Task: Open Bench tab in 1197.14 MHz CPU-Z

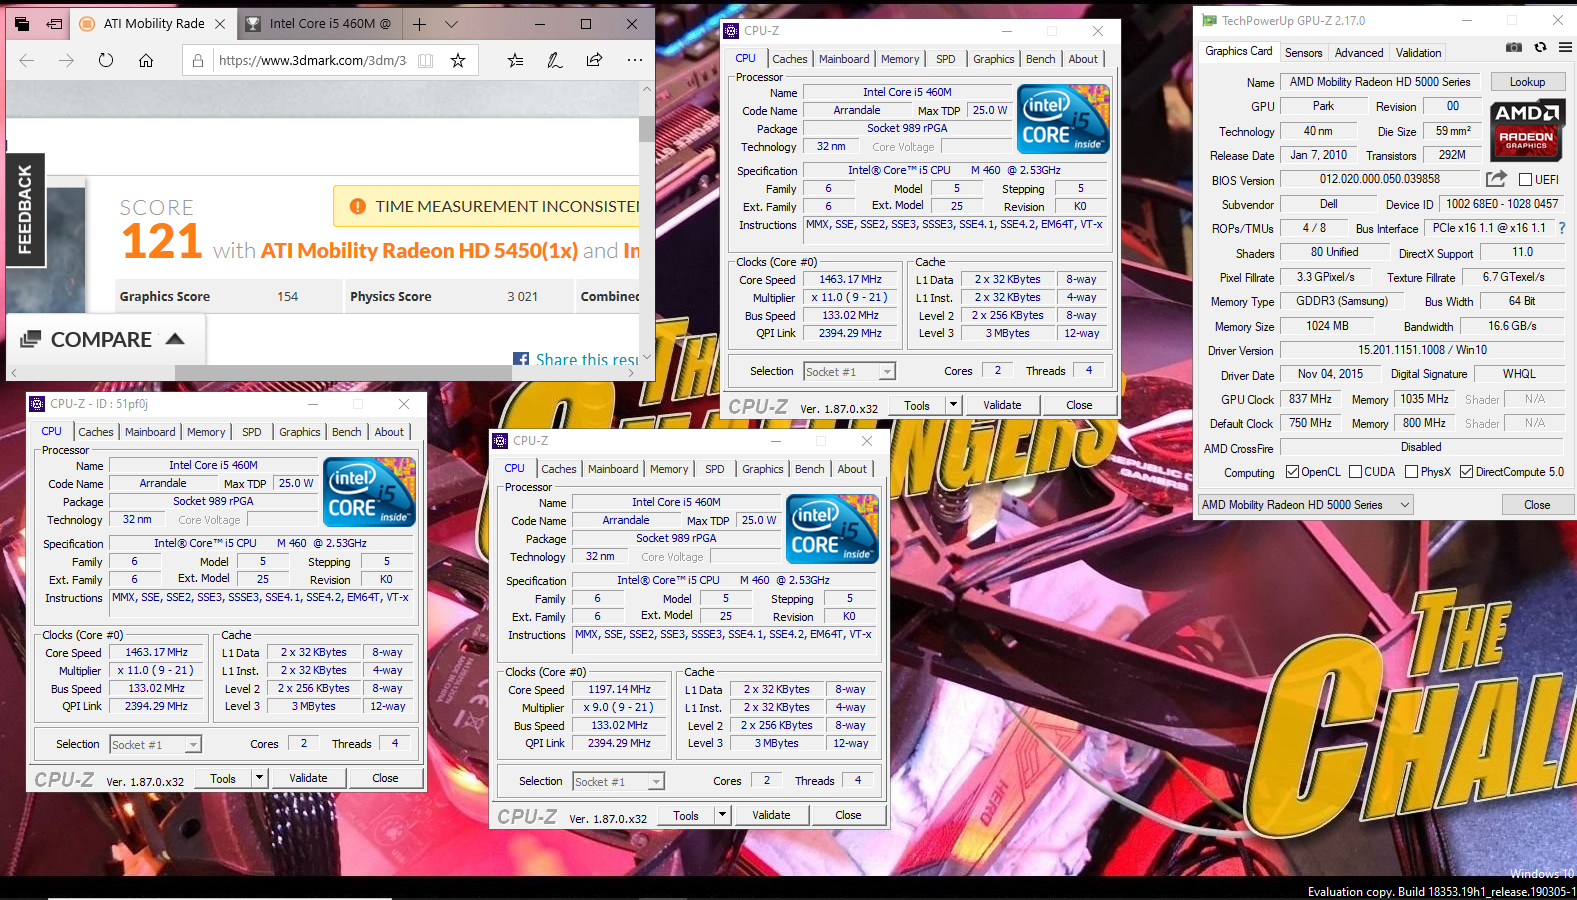Action: pos(810,469)
